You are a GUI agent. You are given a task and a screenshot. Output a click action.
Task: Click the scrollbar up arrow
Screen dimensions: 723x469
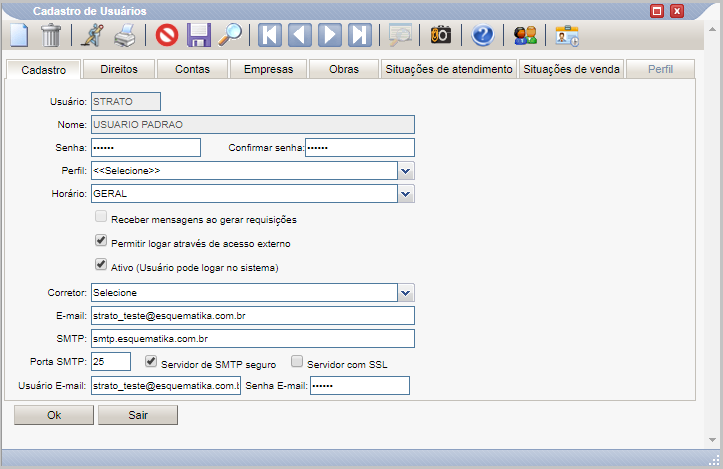[712, 29]
